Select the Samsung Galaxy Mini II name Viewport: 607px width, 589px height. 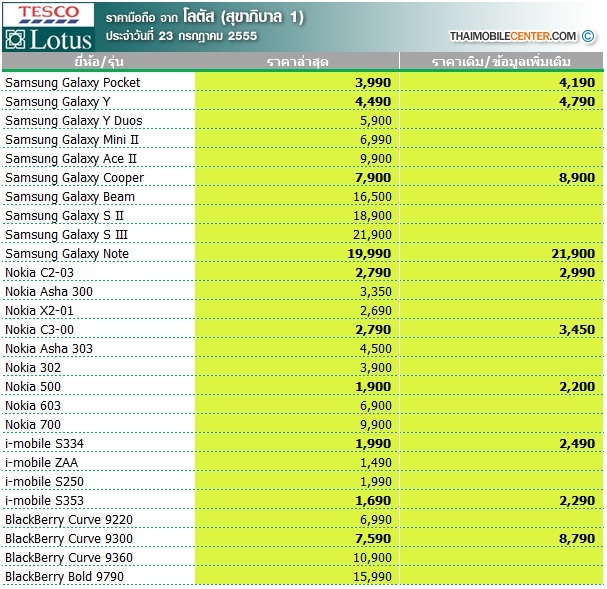pos(72,139)
